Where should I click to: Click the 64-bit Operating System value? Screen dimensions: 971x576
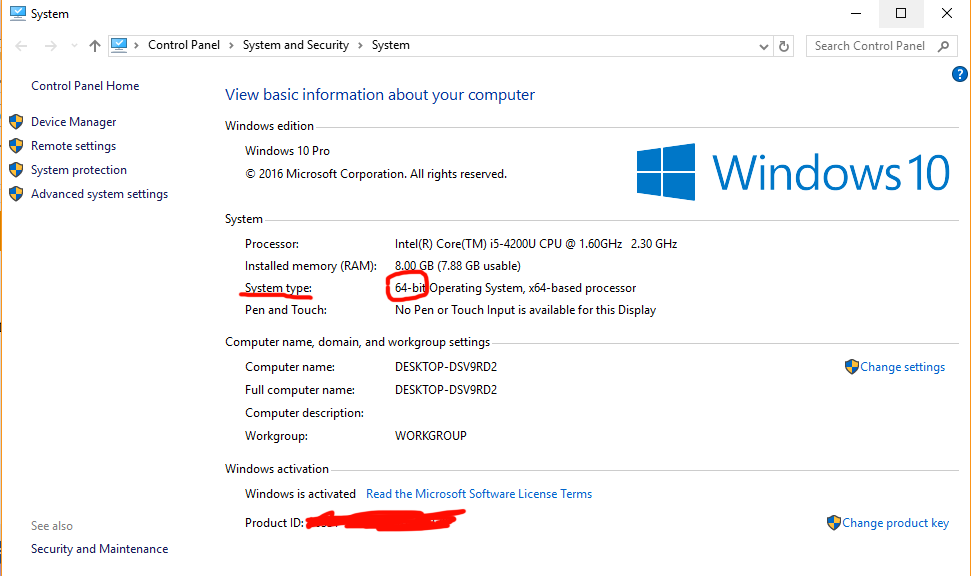pos(515,289)
